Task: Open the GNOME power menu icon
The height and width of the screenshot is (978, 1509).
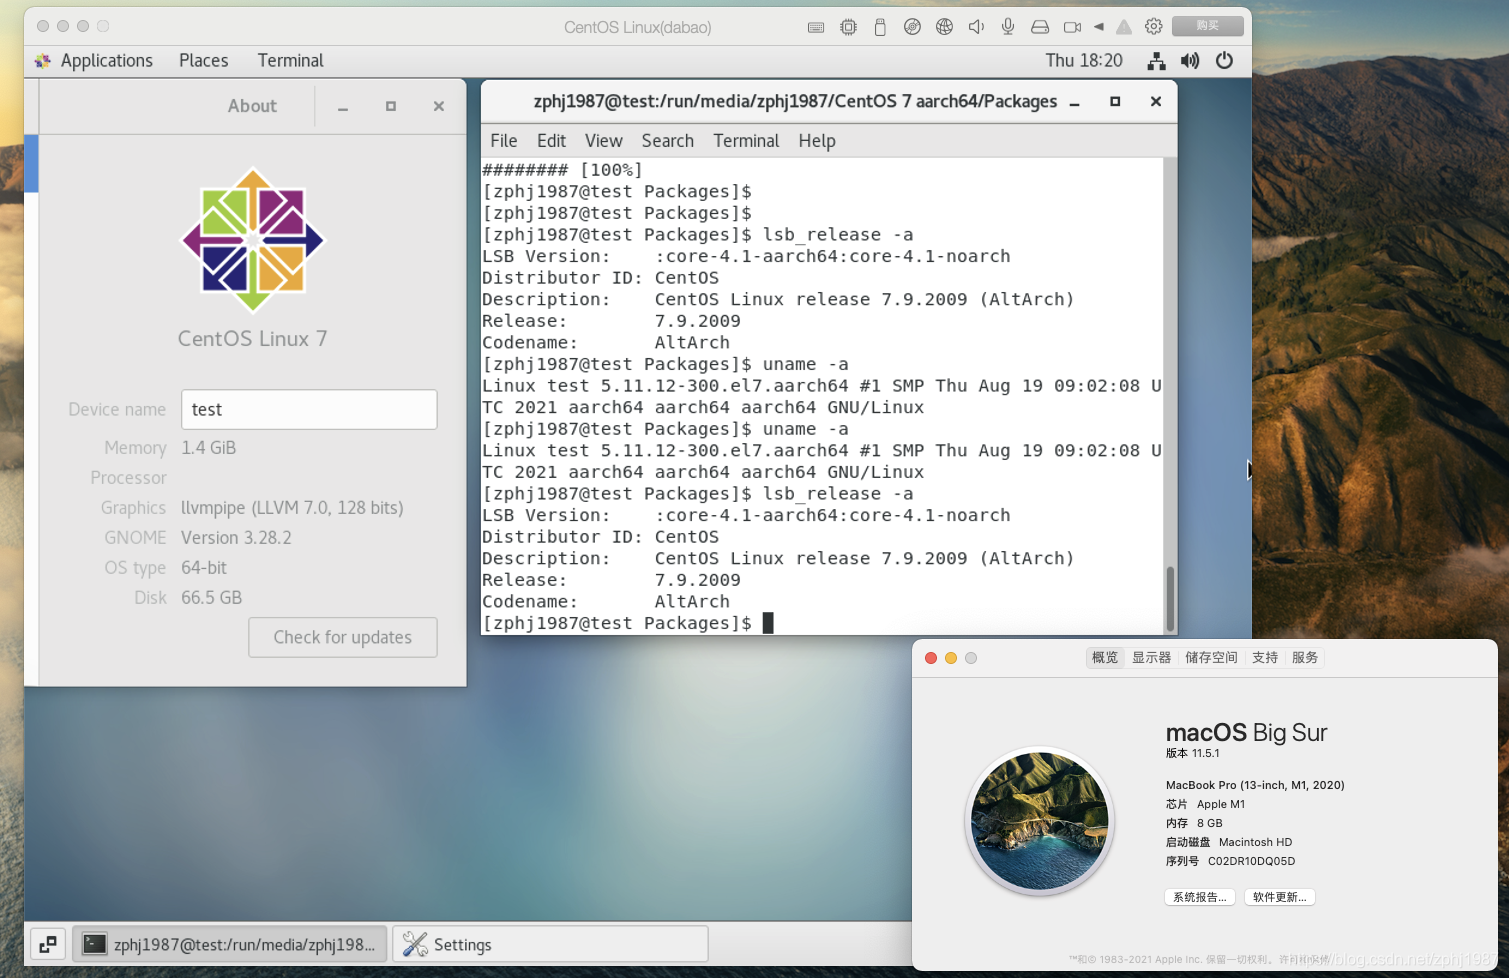Action: click(x=1224, y=61)
